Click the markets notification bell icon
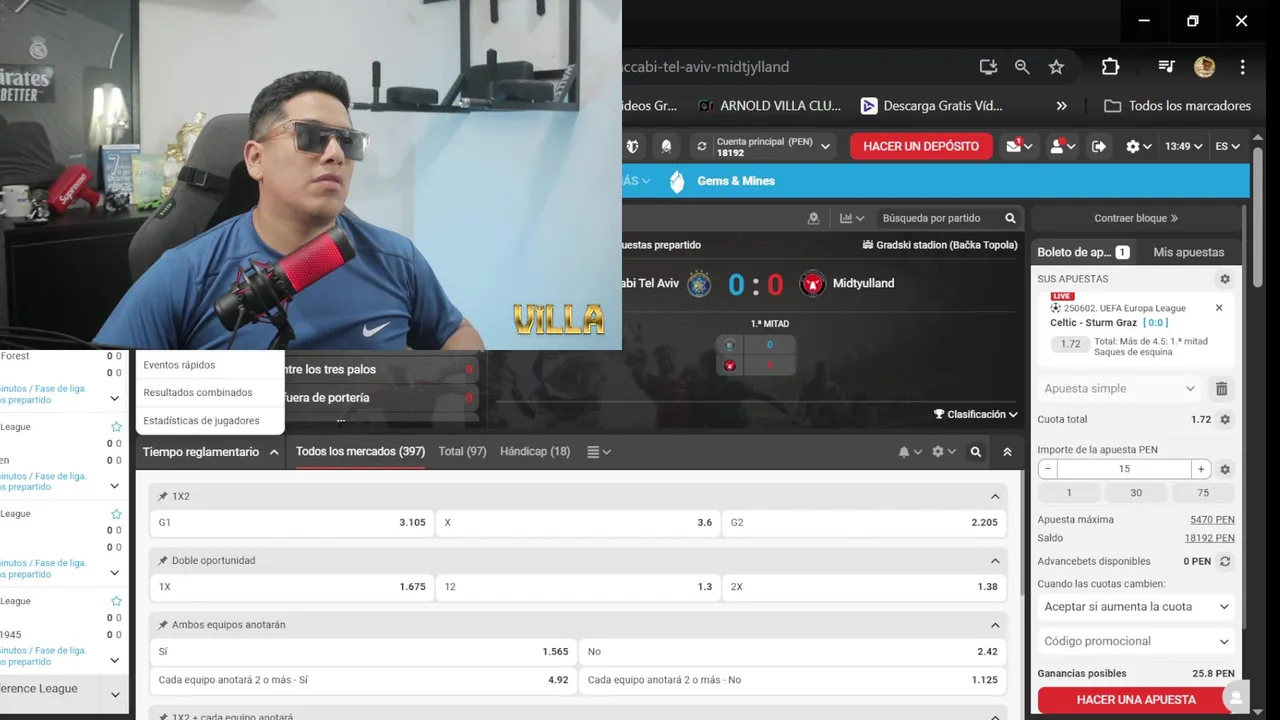 tap(909, 452)
